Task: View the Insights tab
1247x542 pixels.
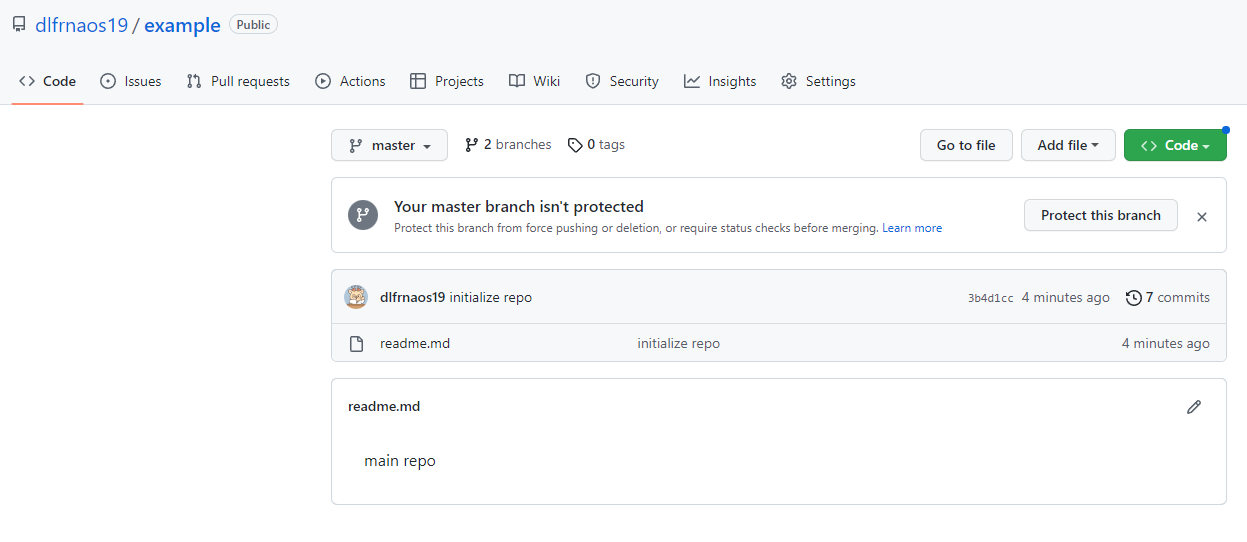Action: 720,81
